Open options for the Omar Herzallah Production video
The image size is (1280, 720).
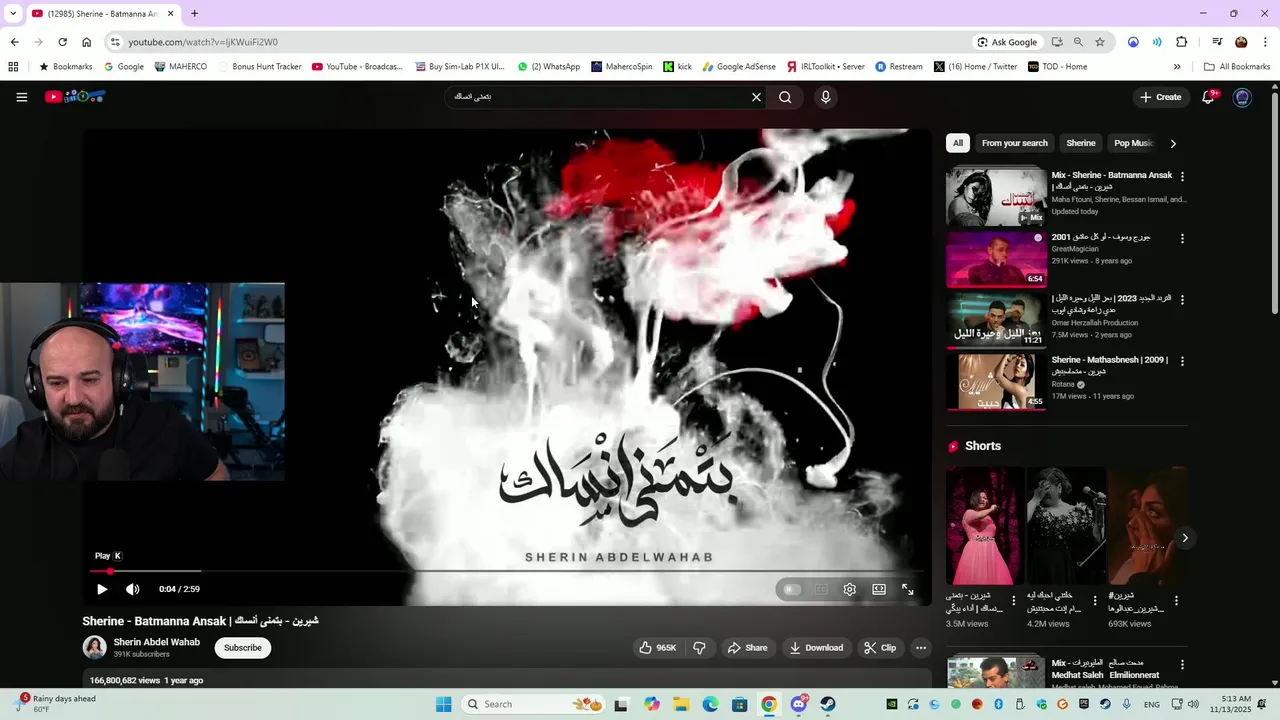tap(1182, 300)
